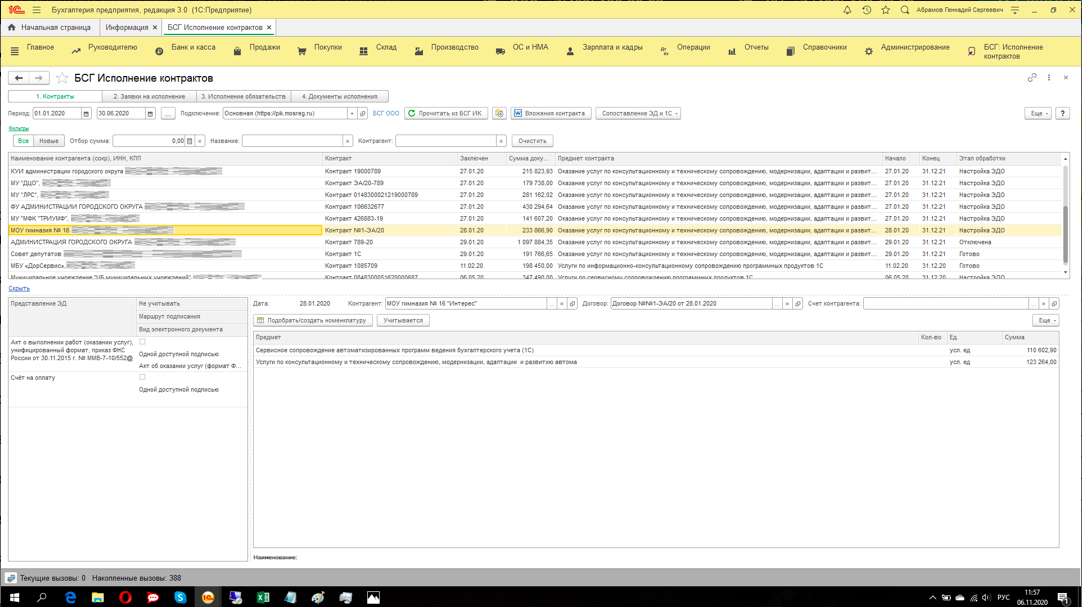This screenshot has height=607, width=1082.
Task: Switch to the 2. Заявки на исполнение tab
Action: click(149, 97)
